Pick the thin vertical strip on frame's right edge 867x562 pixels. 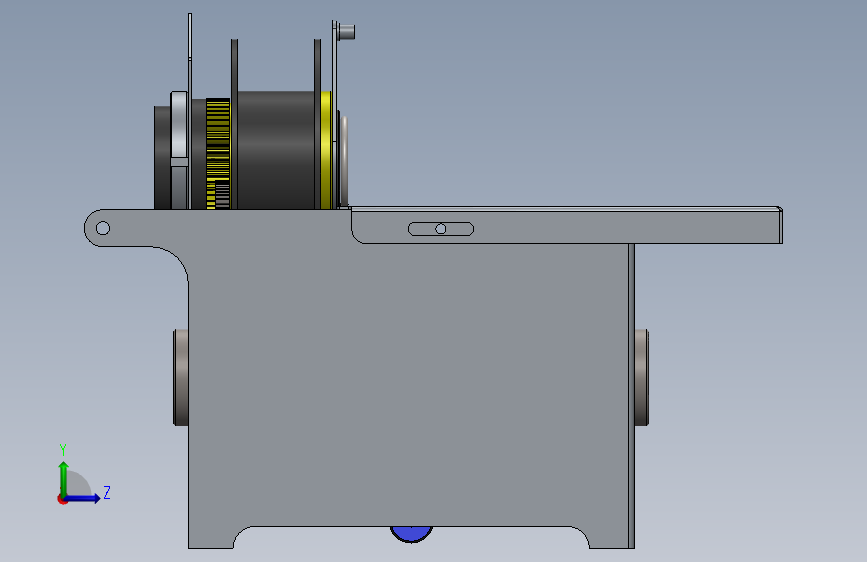[x=631, y=396]
